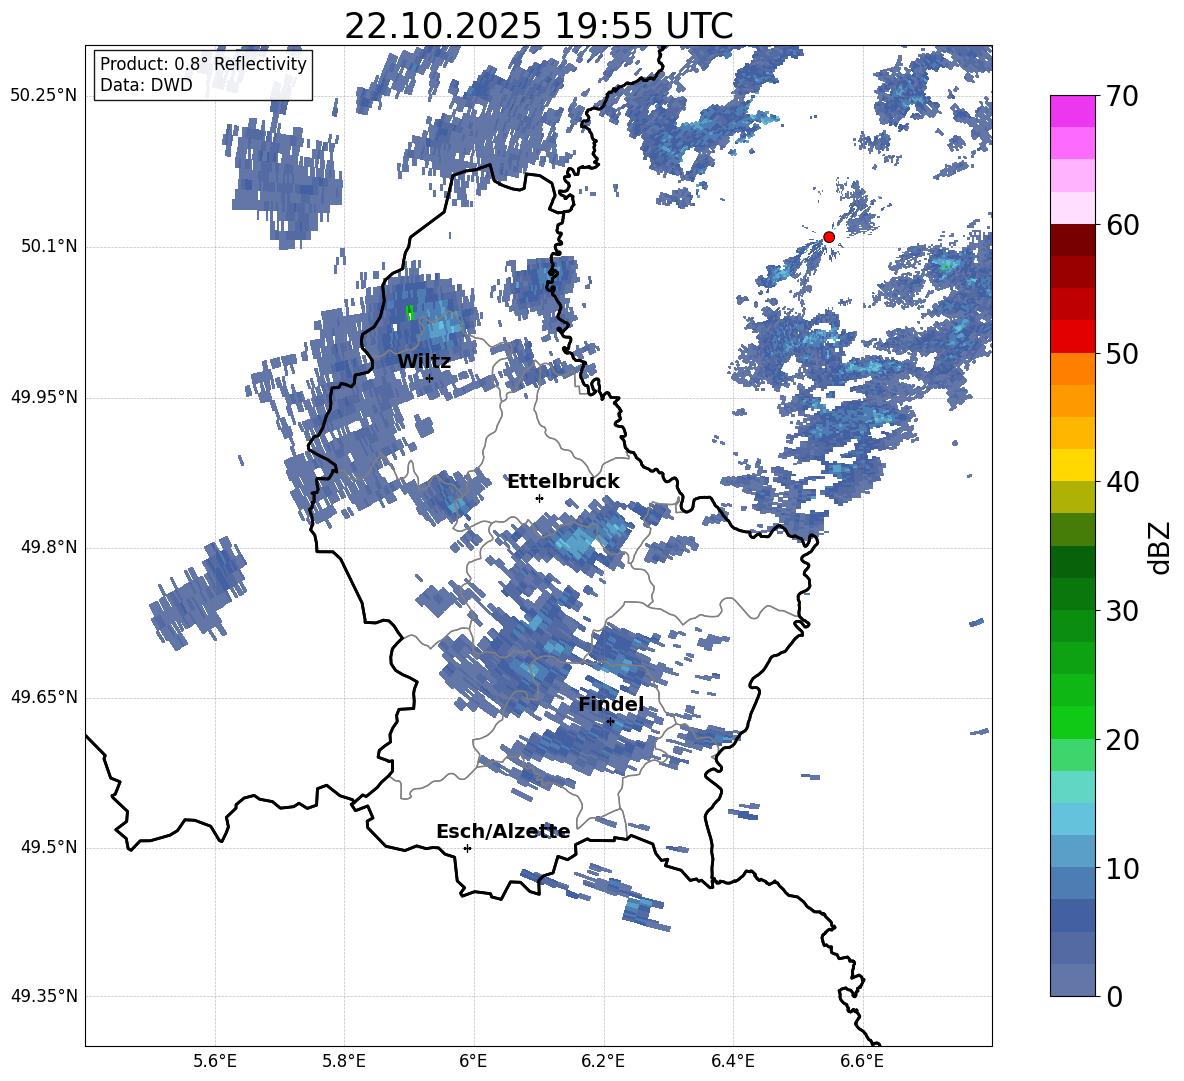Viewport: 1184px width, 1081px height.
Task: Click the 50.25°N latitude label
Action: (x=44, y=96)
